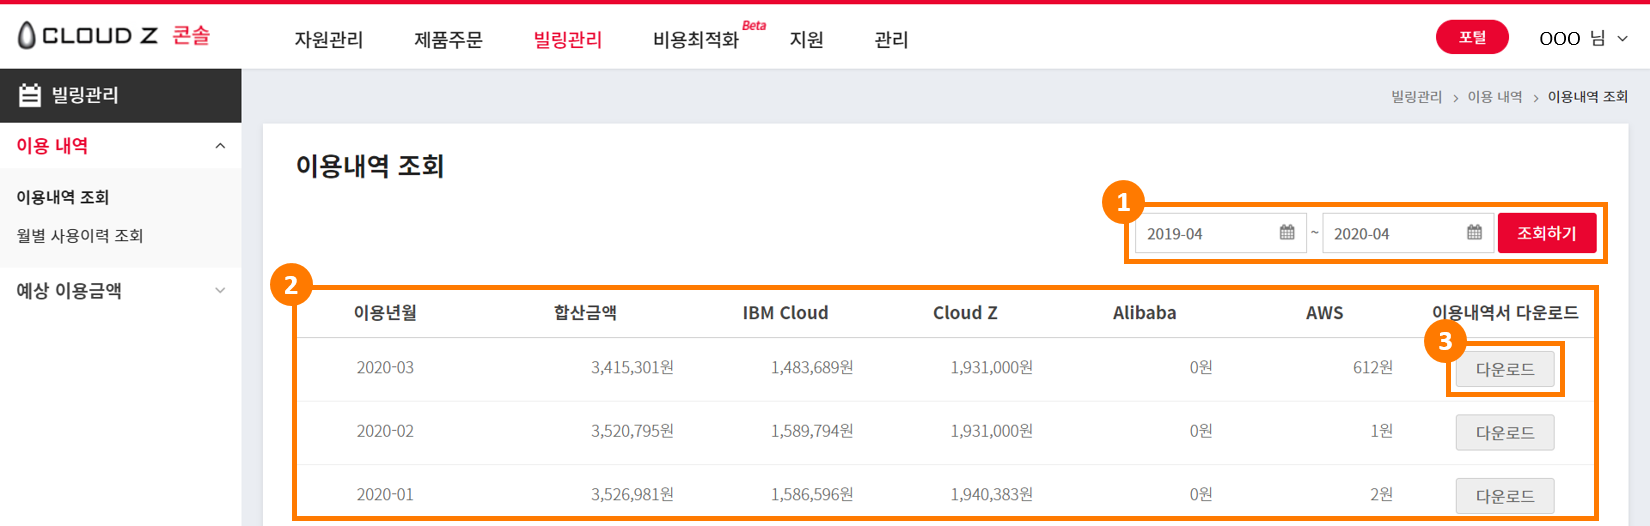The height and width of the screenshot is (526, 1650).
Task: Click the Cloud Z console logo
Action: point(114,36)
